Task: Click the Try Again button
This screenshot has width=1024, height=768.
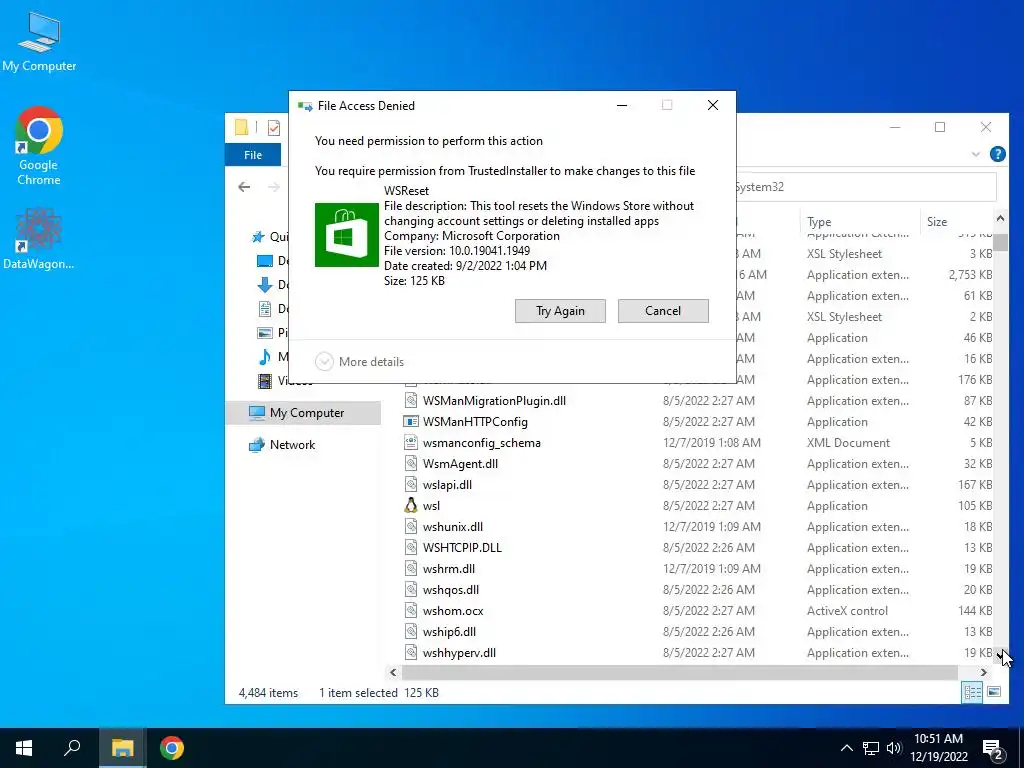Action: (x=560, y=311)
